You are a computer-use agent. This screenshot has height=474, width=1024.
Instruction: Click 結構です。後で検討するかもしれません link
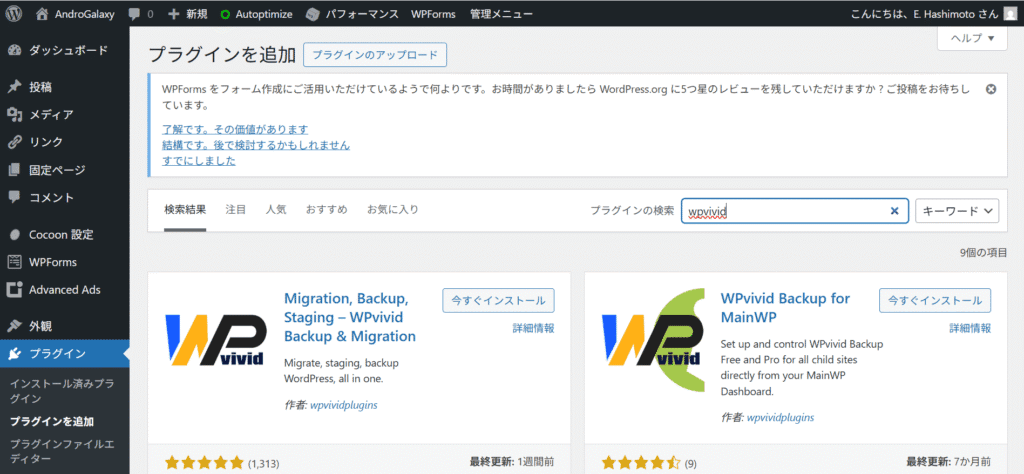tap(256, 145)
